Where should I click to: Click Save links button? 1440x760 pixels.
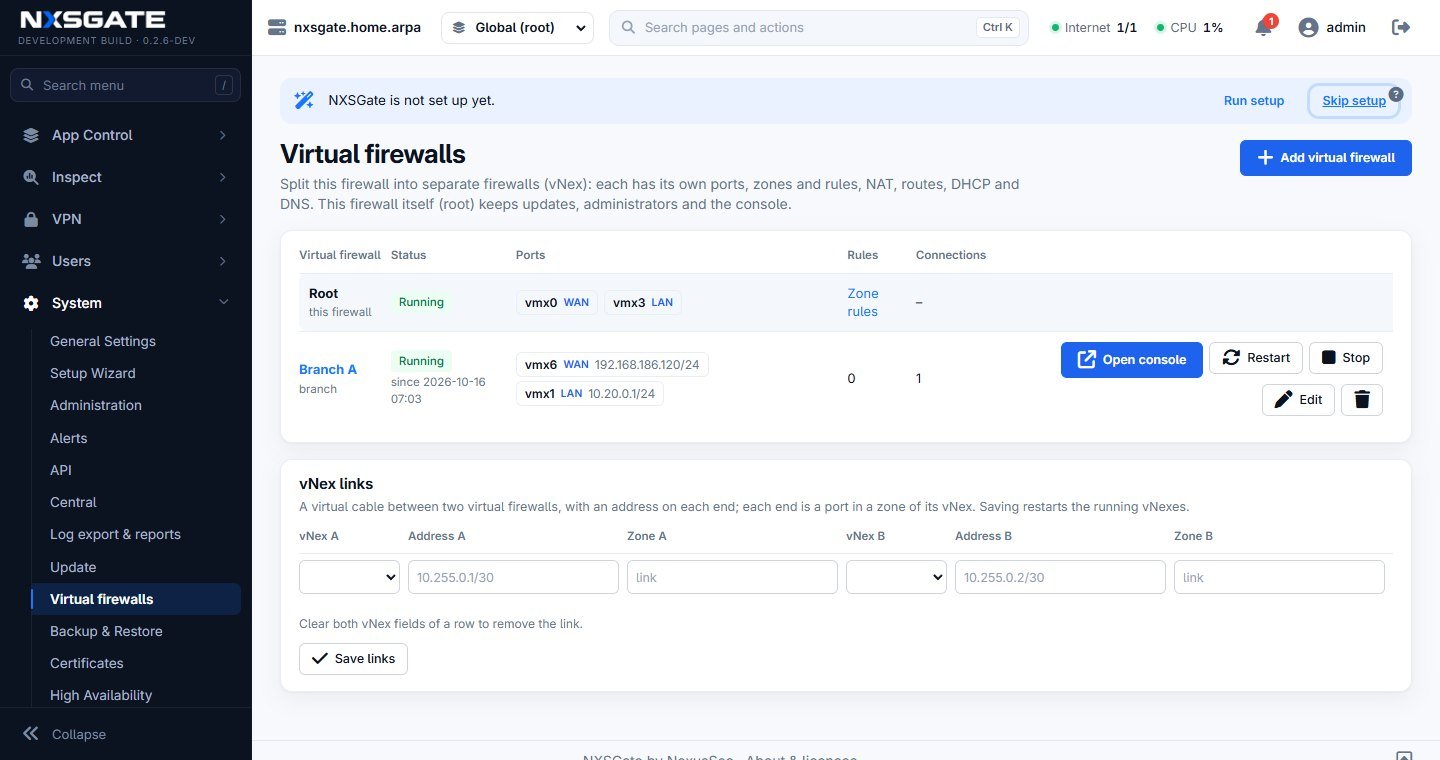coord(353,658)
